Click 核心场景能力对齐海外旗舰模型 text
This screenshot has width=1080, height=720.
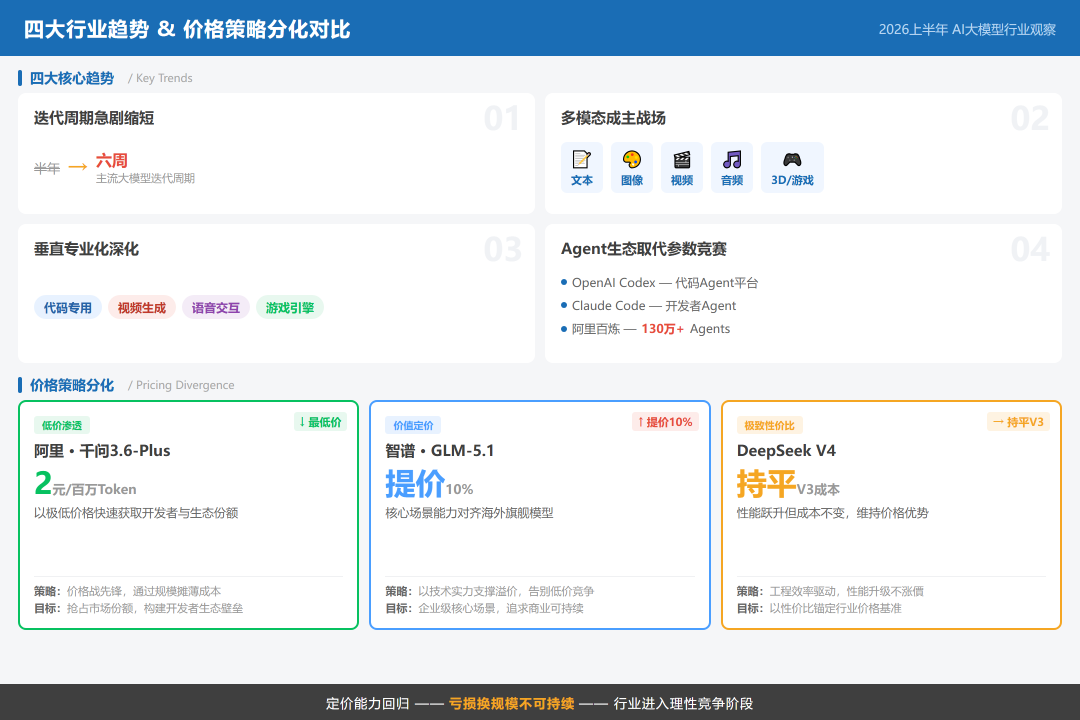[x=470, y=513]
